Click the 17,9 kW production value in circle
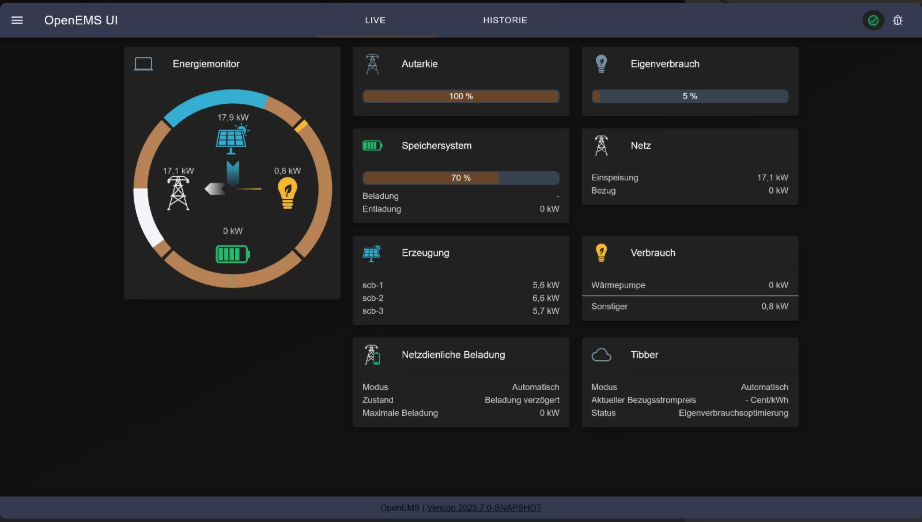 point(233,118)
